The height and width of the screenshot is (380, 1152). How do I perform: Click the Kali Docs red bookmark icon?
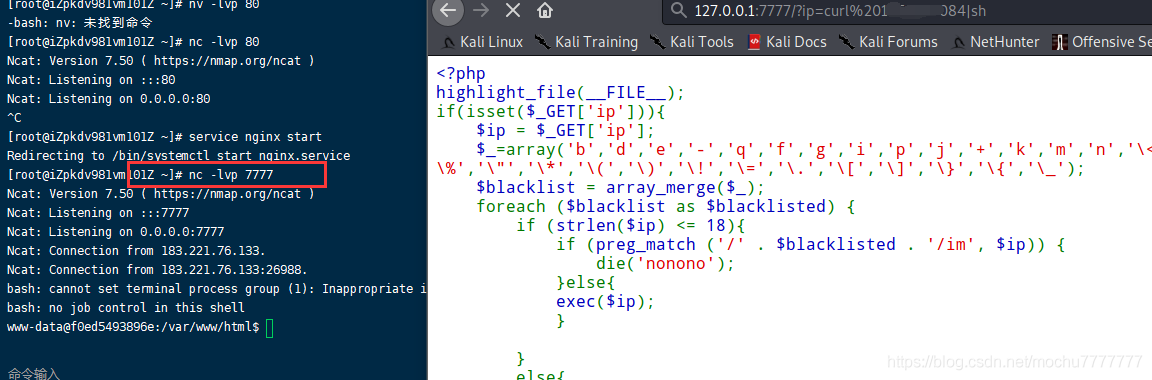(x=754, y=42)
